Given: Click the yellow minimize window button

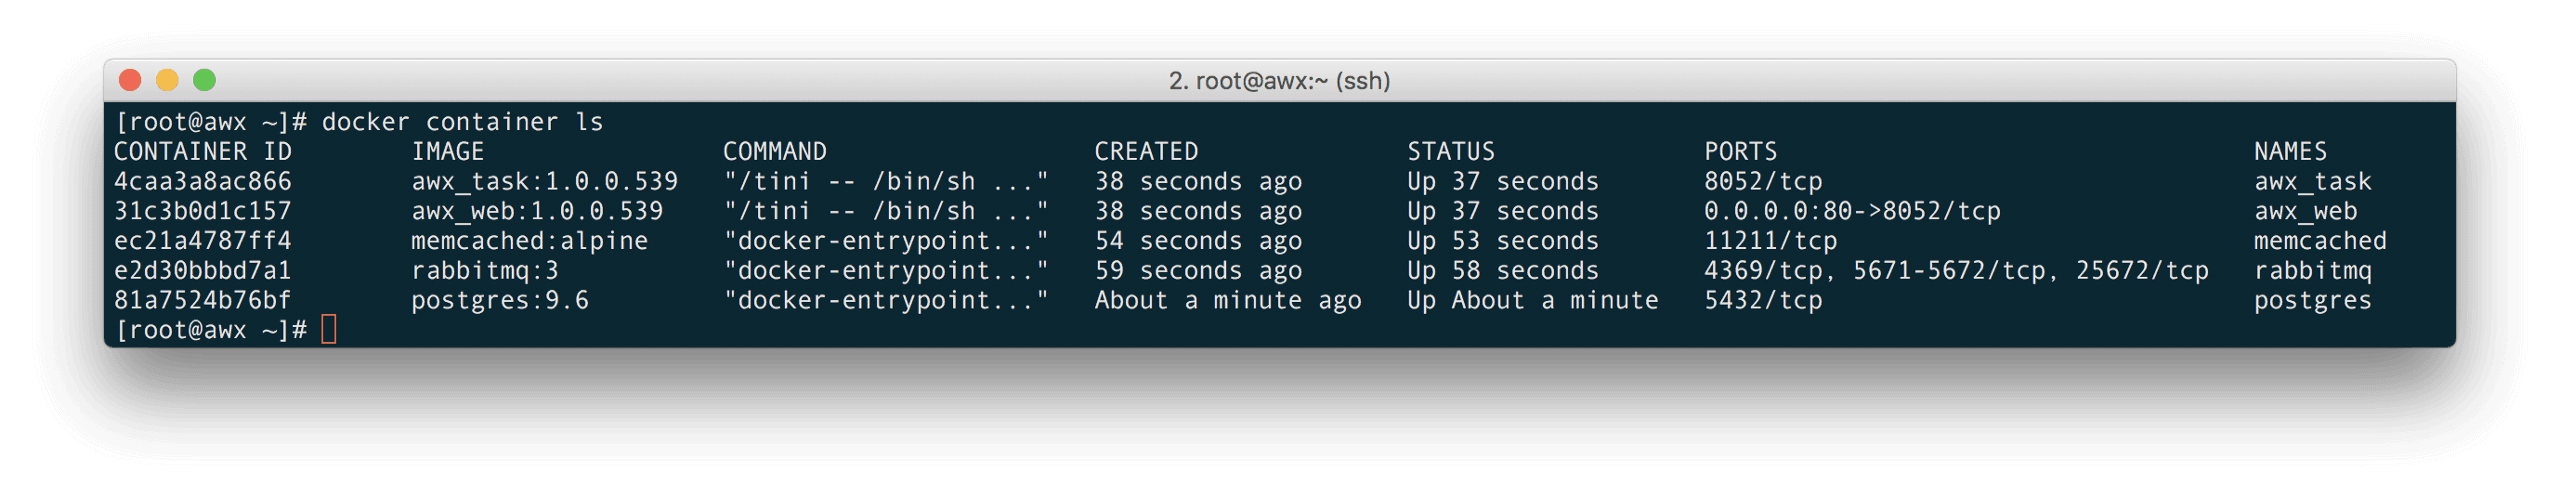Looking at the screenshot, I should [167, 80].
